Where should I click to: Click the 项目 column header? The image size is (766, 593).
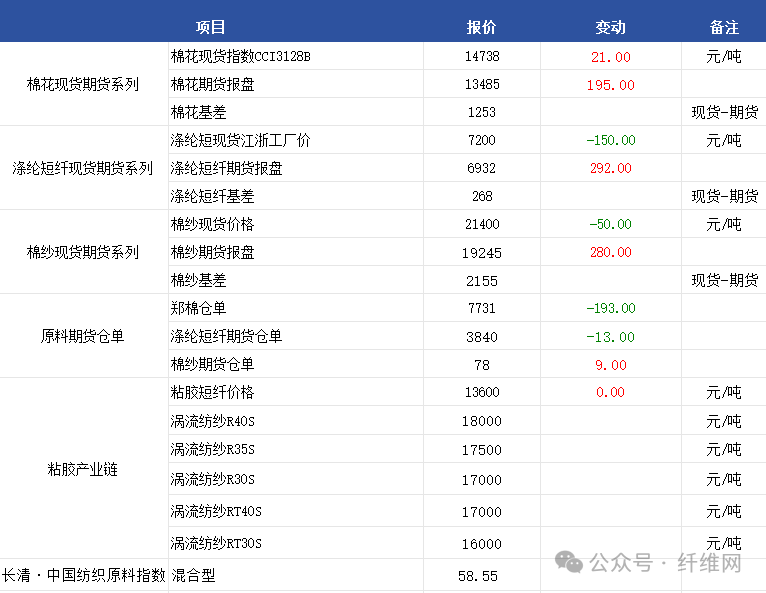210,27
